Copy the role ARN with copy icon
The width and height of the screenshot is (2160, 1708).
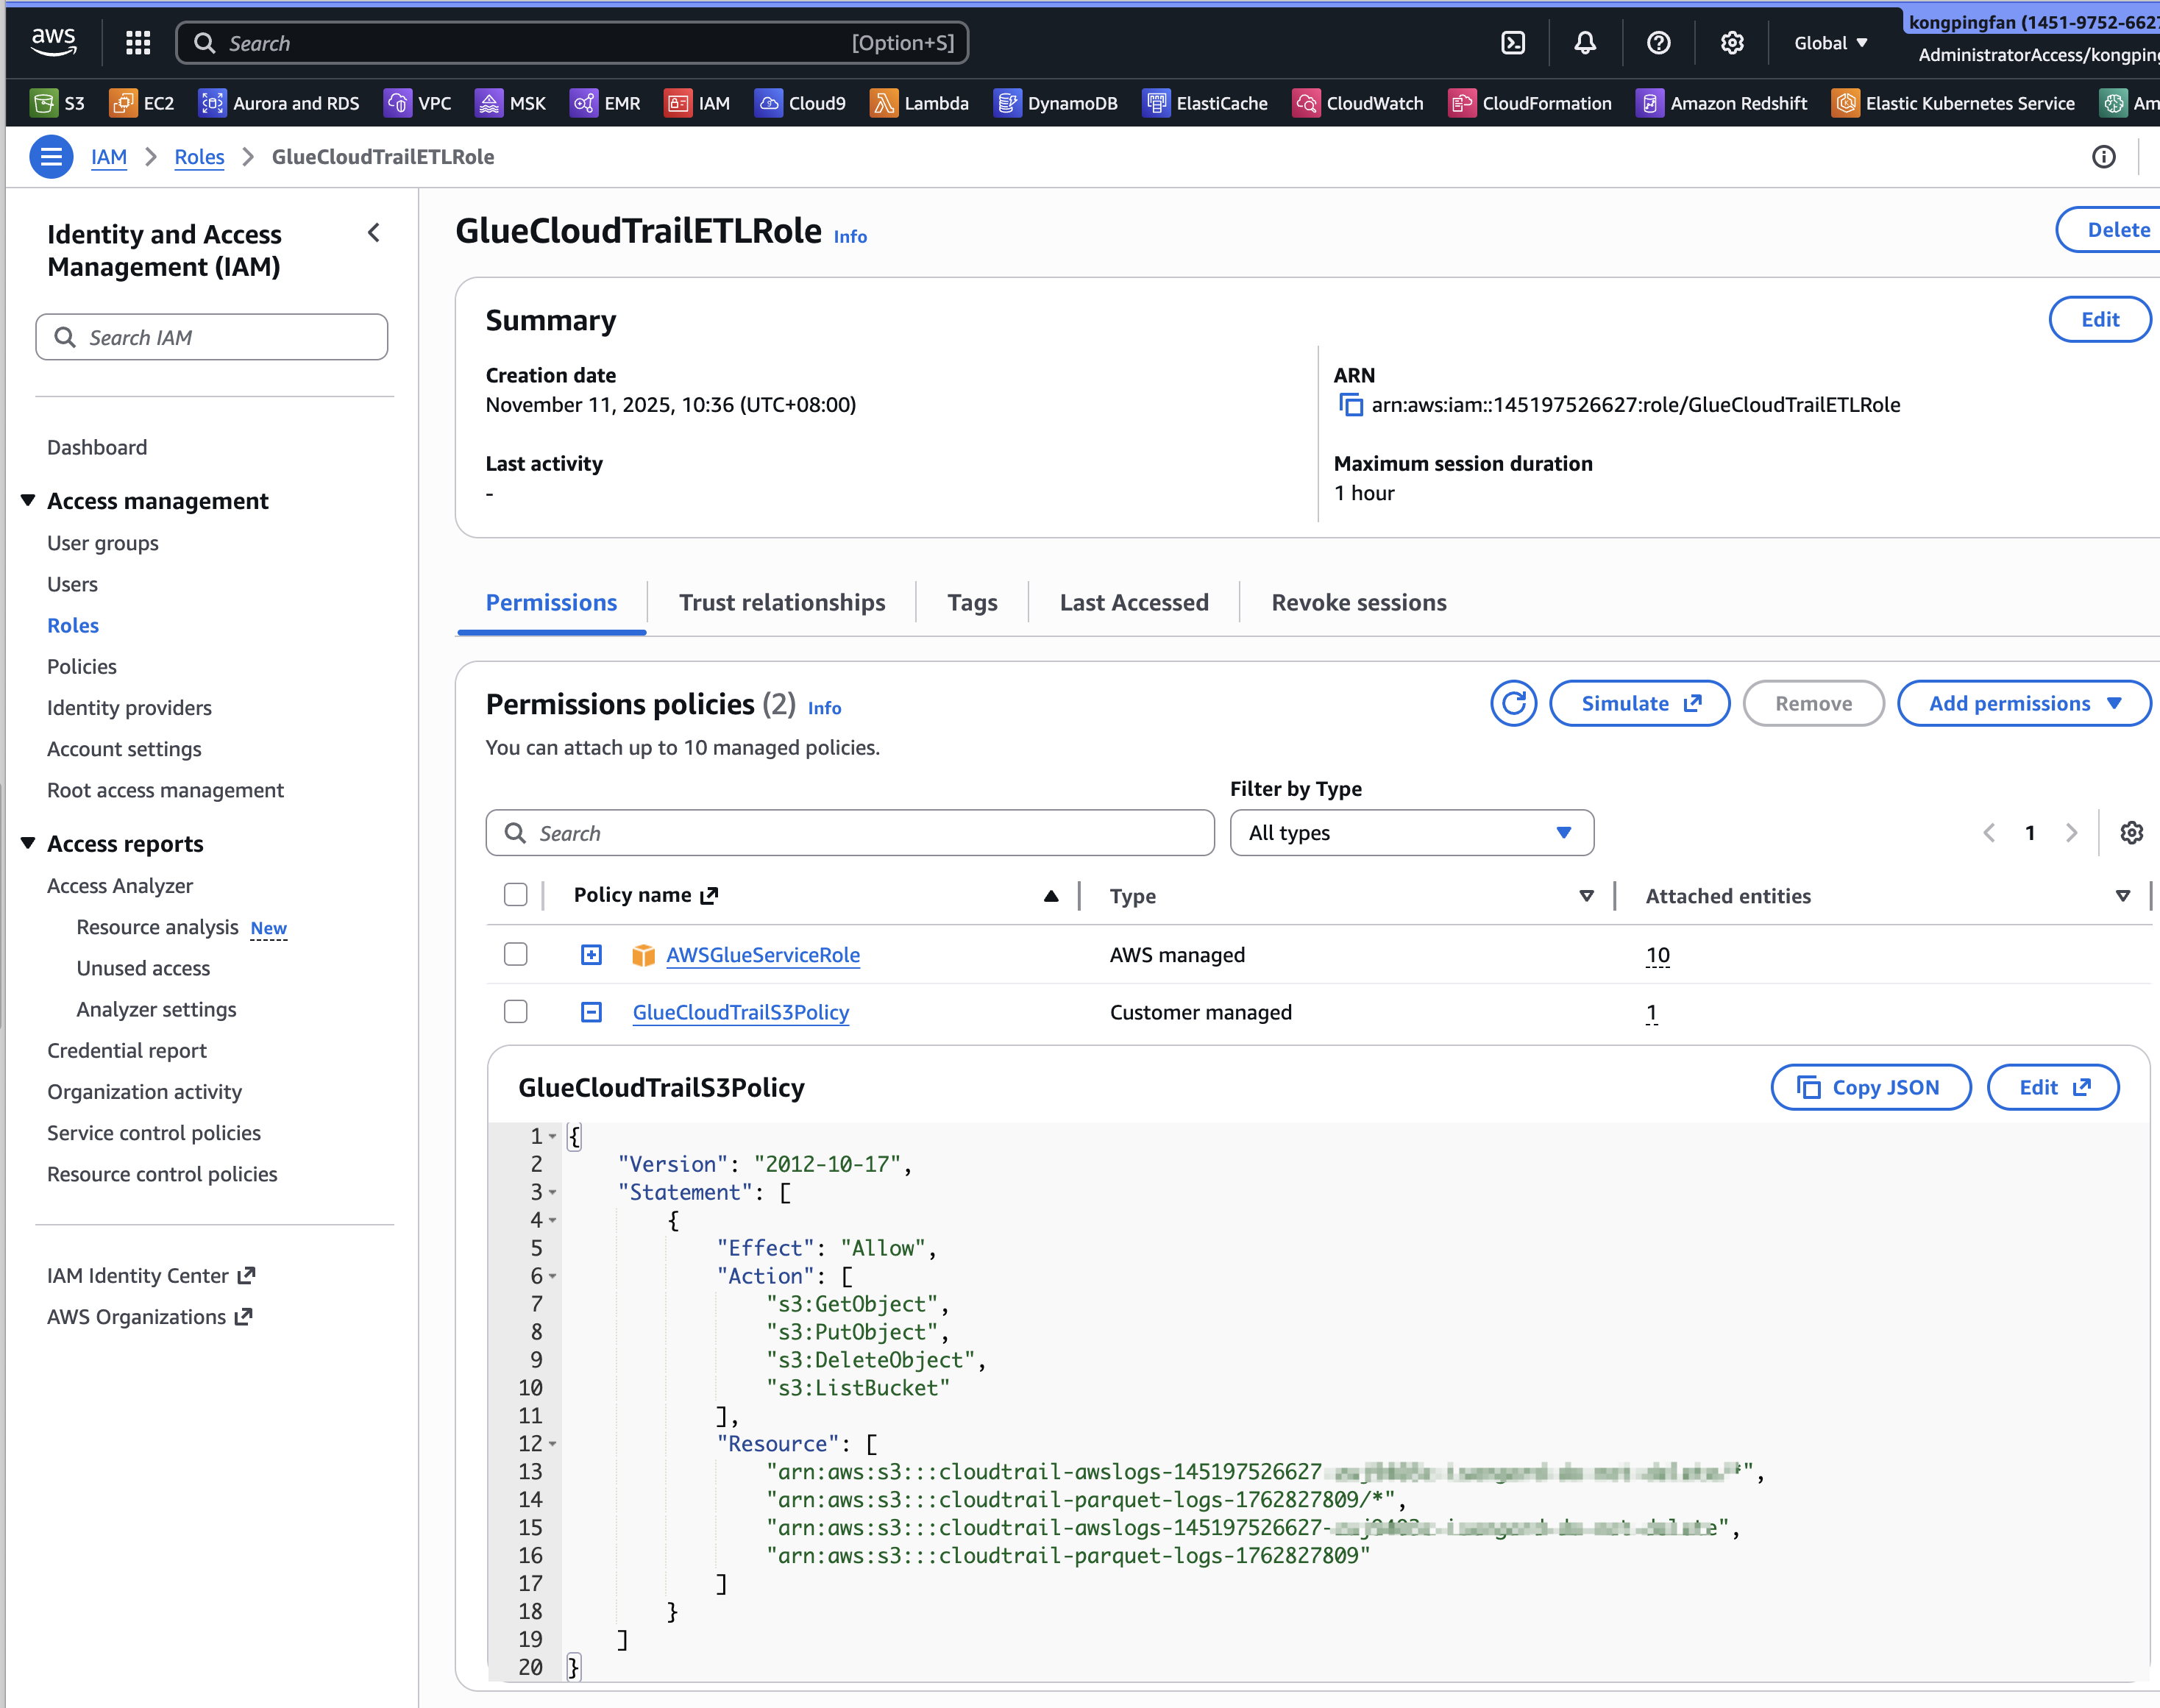point(1351,405)
